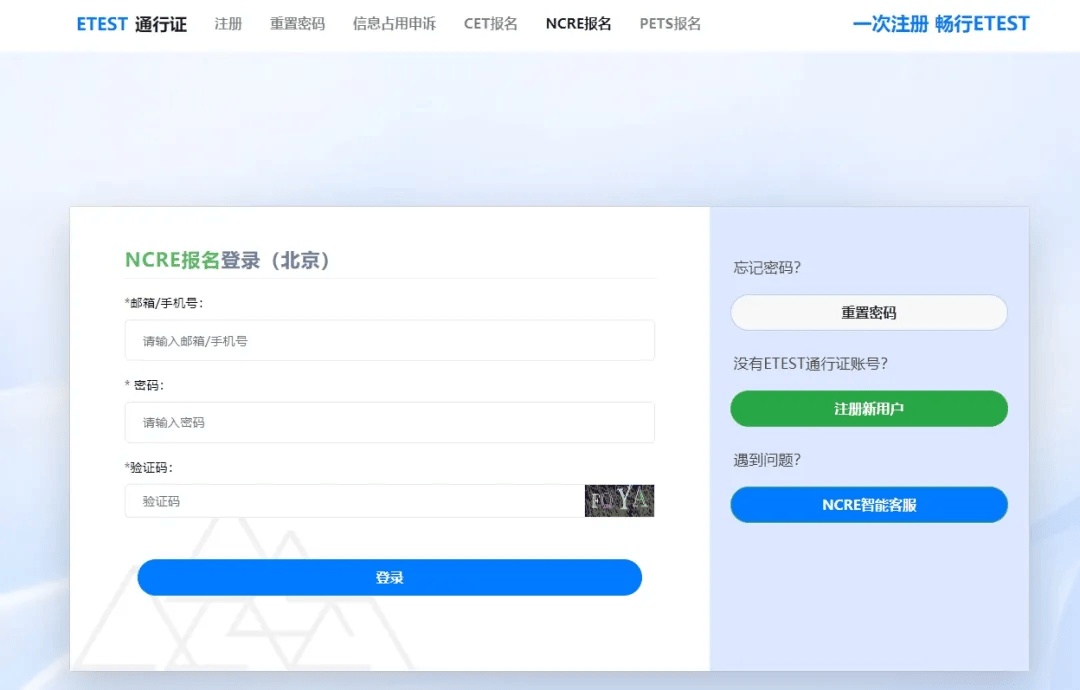The image size is (1080, 690).
Task: Click the green 注册新用户 button
Action: point(868,409)
